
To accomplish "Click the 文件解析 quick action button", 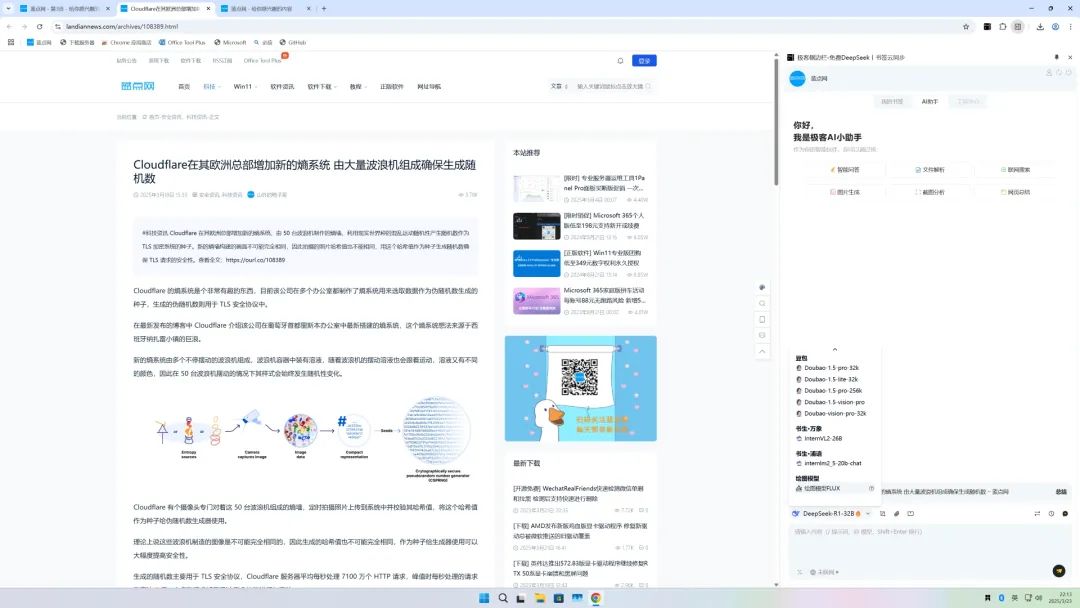I will [929, 169].
